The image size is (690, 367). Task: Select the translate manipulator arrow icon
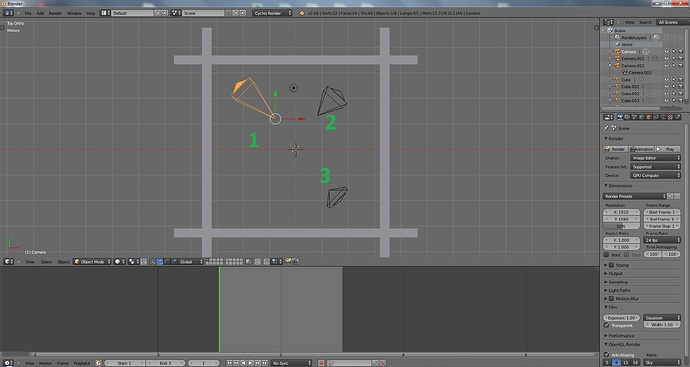click(x=159, y=261)
